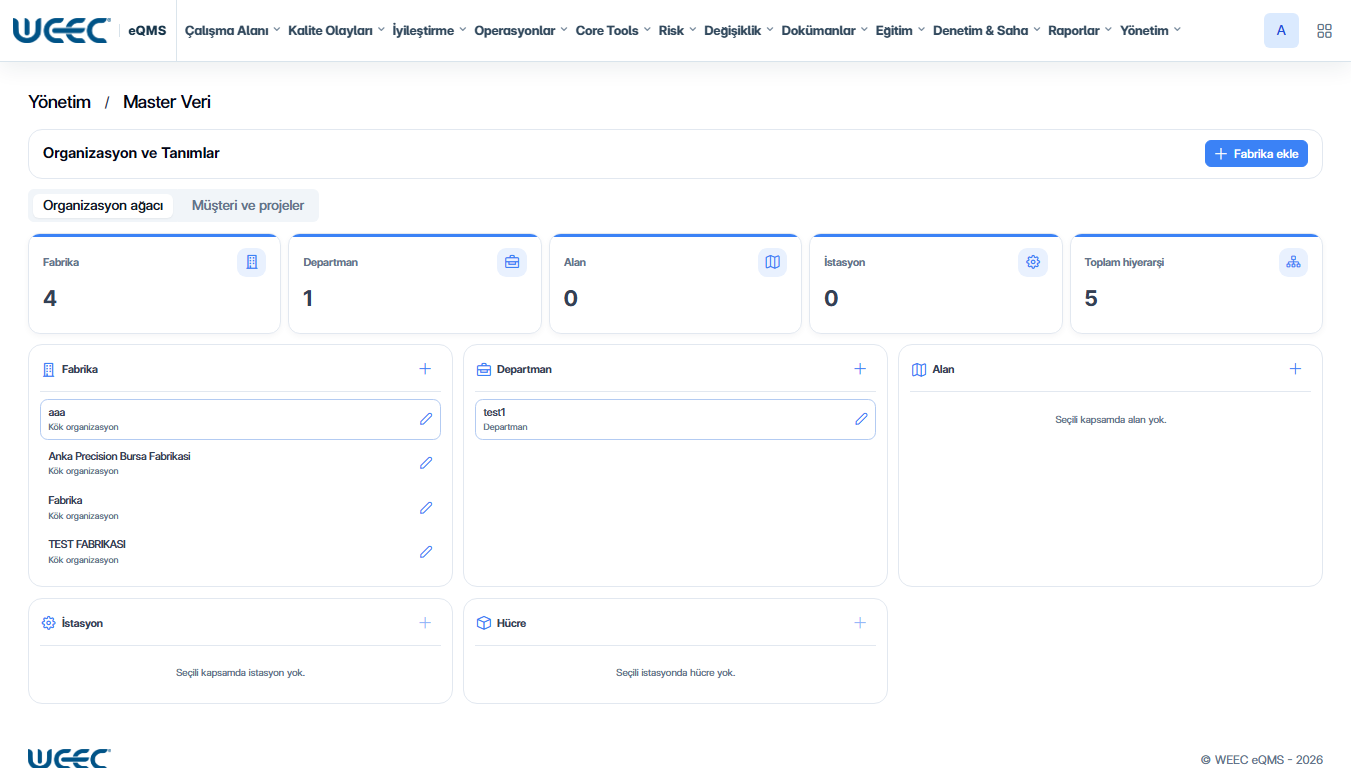This screenshot has height=768, width=1366.
Task: Click the Toplam hiyerarşi hierarchy icon
Action: pos(1293,262)
